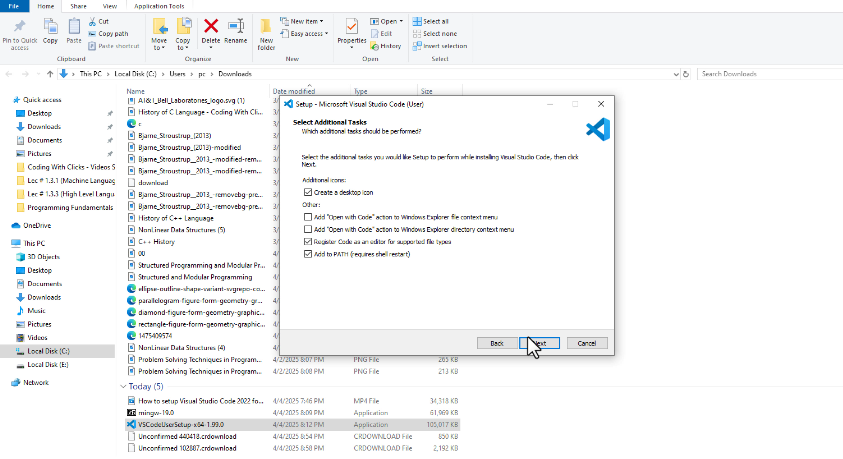The width and height of the screenshot is (843, 459).
Task: Toggle Add to PATH checkbox
Action: (x=308, y=254)
